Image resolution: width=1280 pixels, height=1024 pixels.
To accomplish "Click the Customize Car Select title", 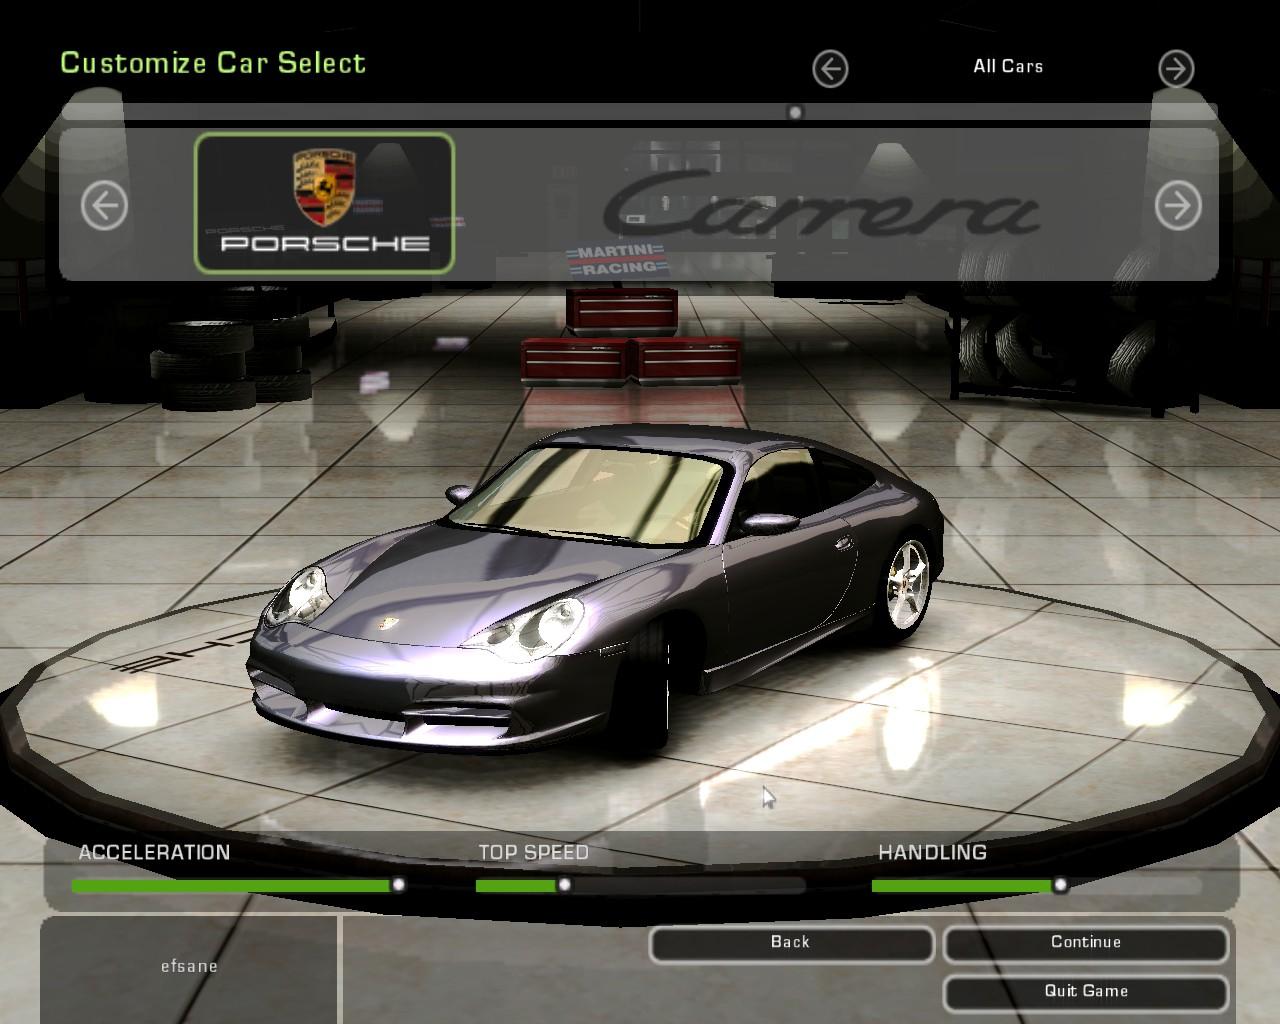I will (213, 63).
